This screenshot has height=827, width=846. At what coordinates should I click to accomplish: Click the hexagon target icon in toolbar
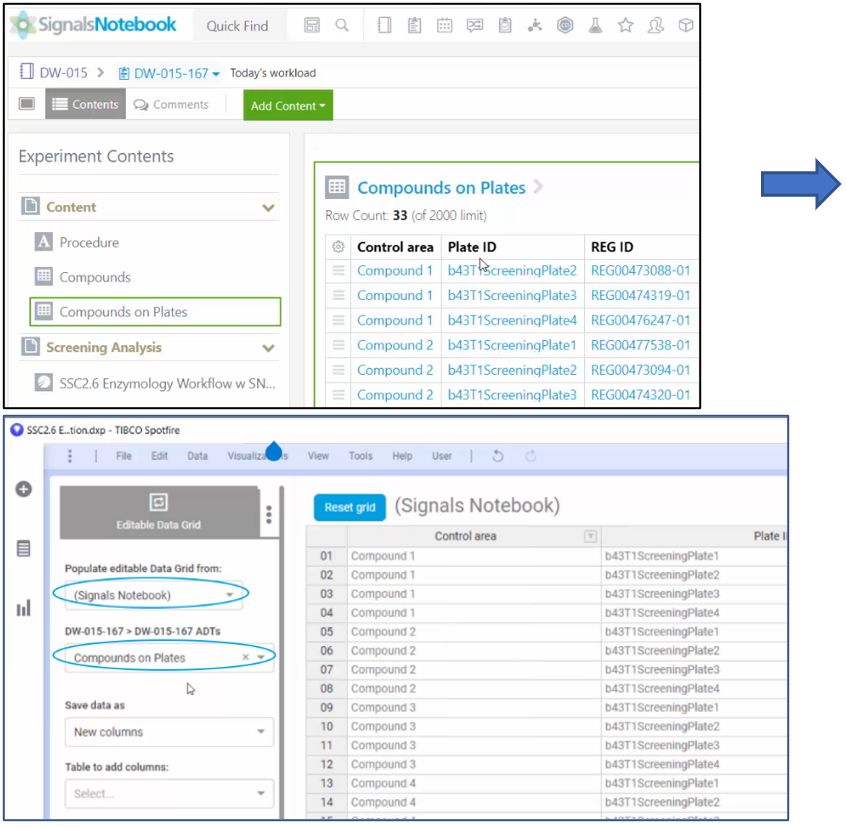click(565, 25)
